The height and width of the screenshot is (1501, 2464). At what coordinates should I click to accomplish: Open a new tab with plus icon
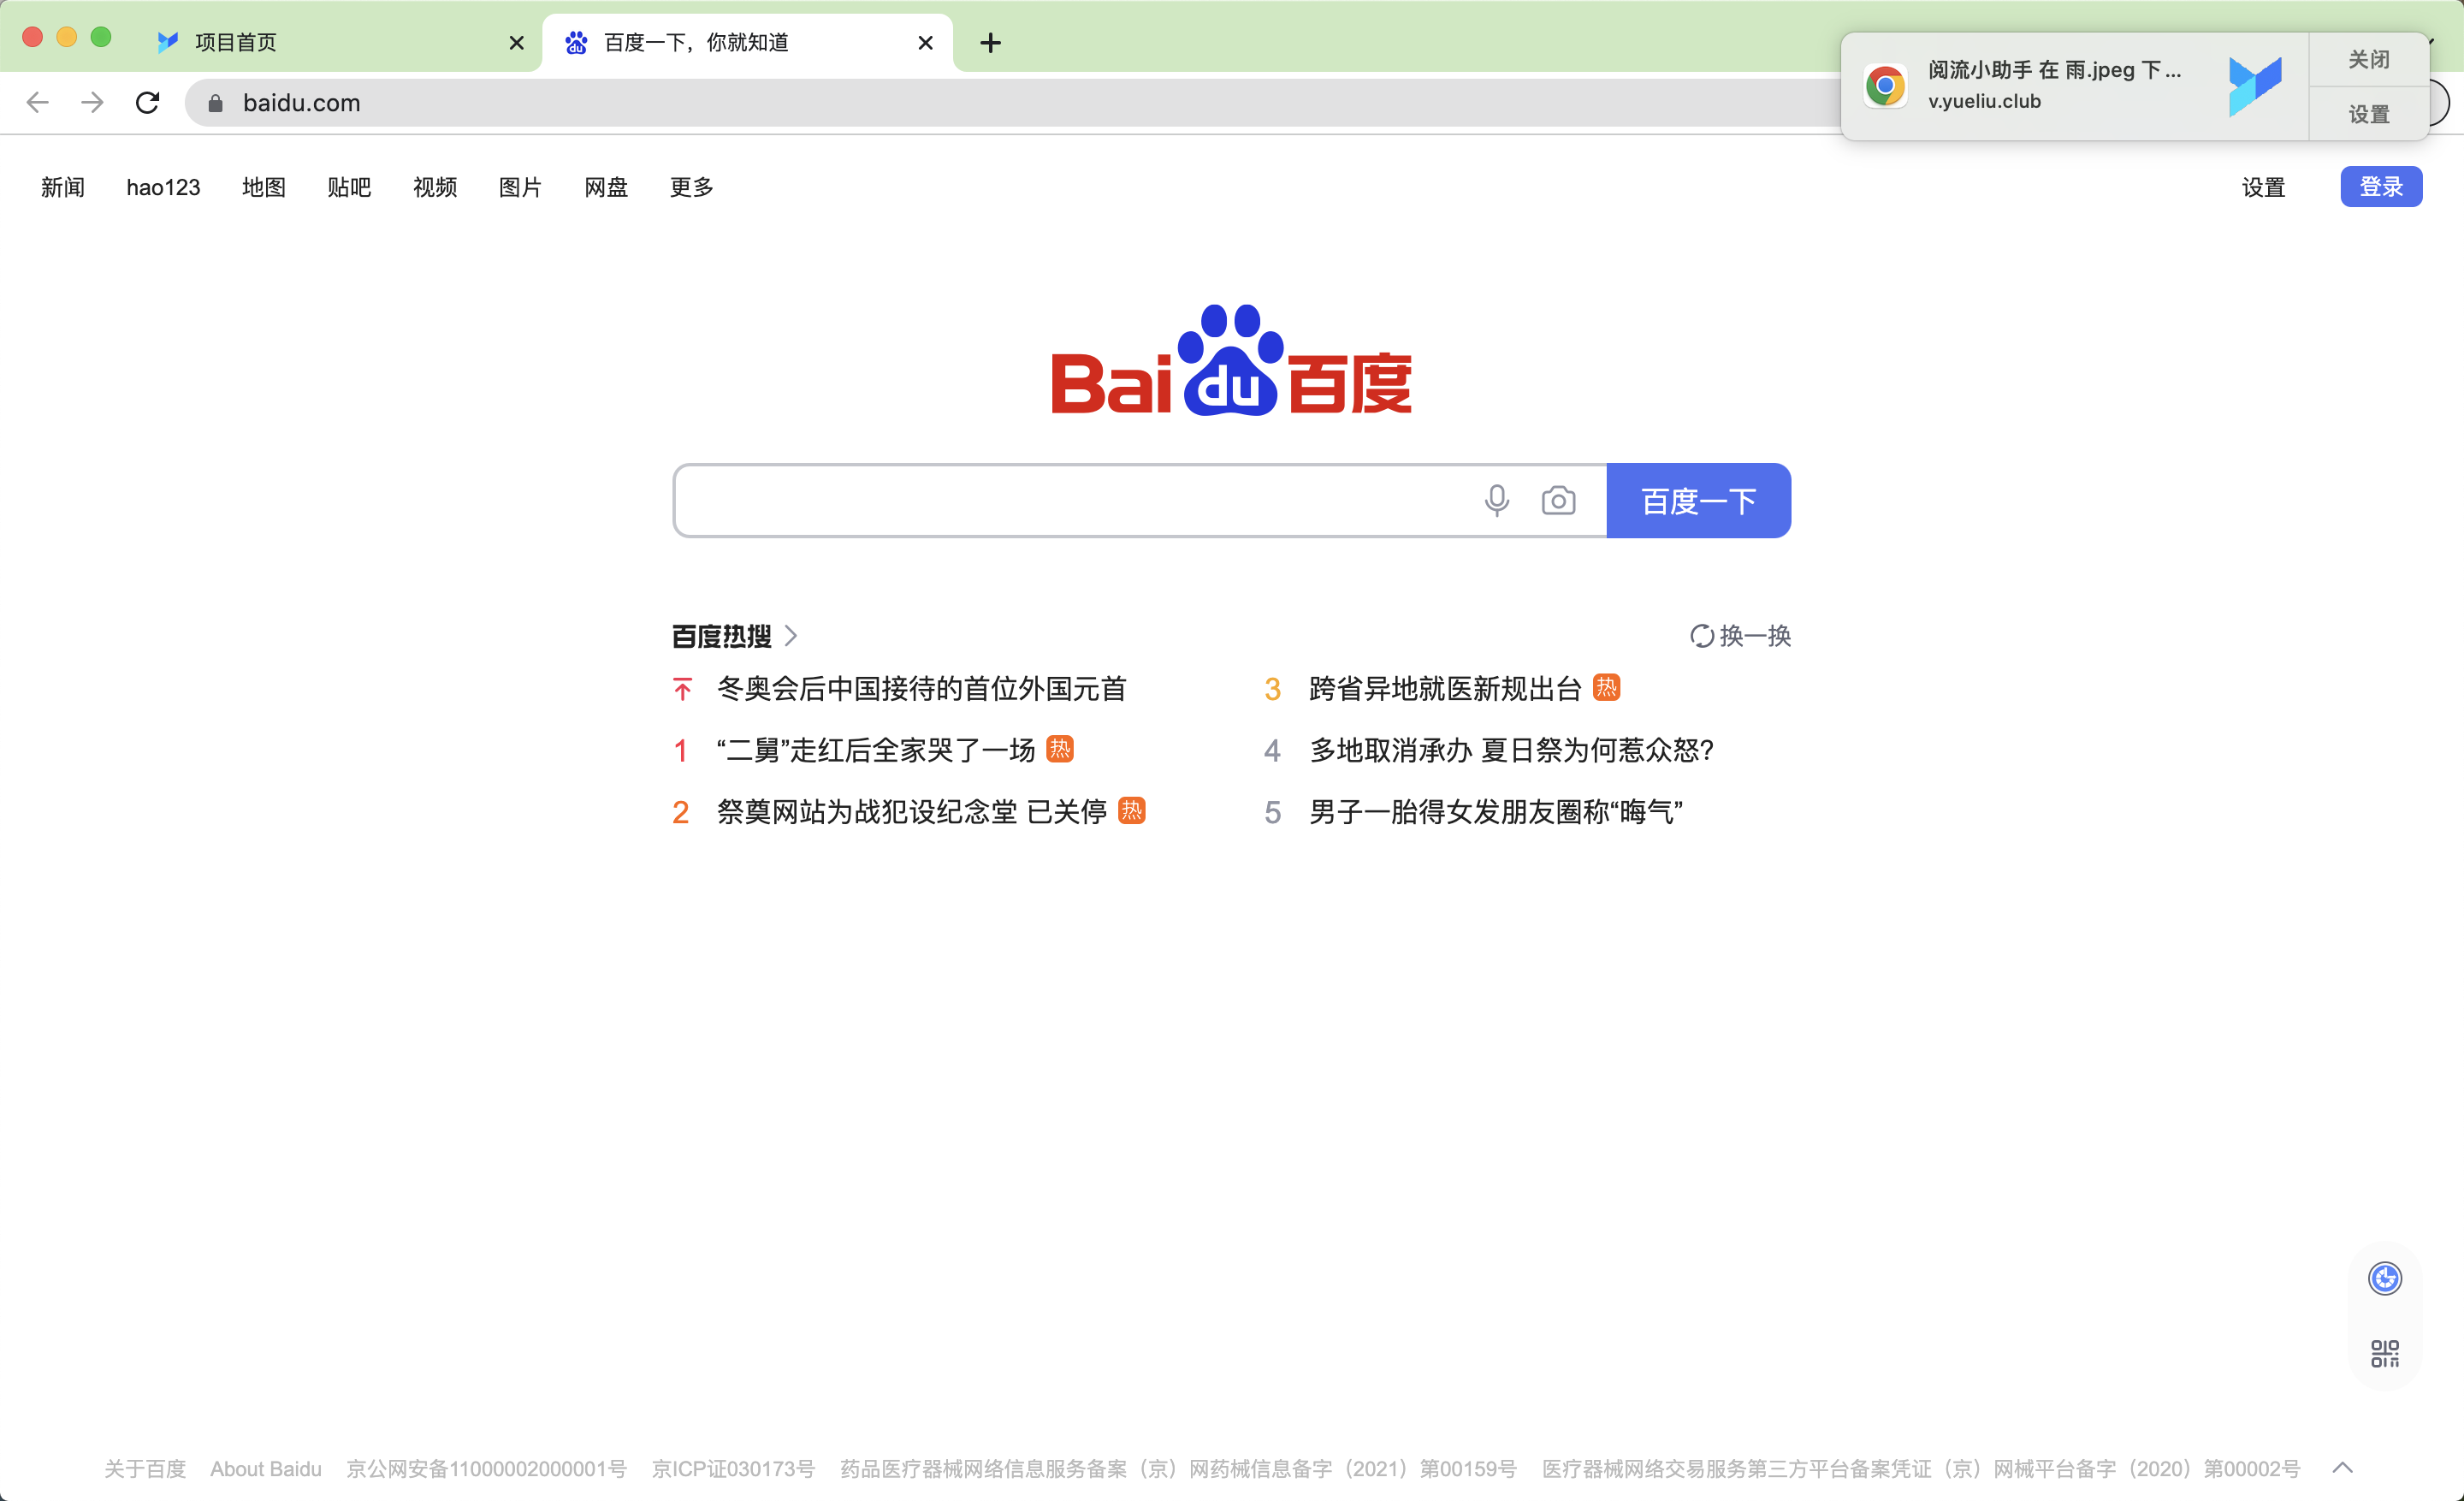[990, 42]
